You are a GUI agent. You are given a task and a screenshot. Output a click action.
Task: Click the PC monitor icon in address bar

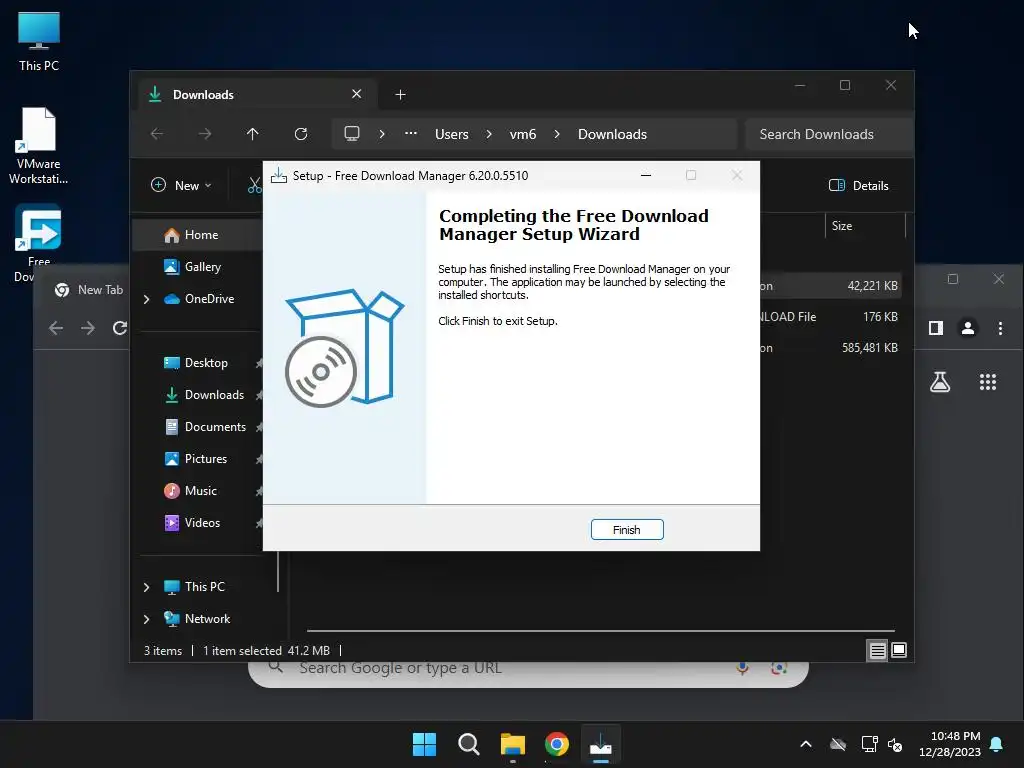(352, 134)
